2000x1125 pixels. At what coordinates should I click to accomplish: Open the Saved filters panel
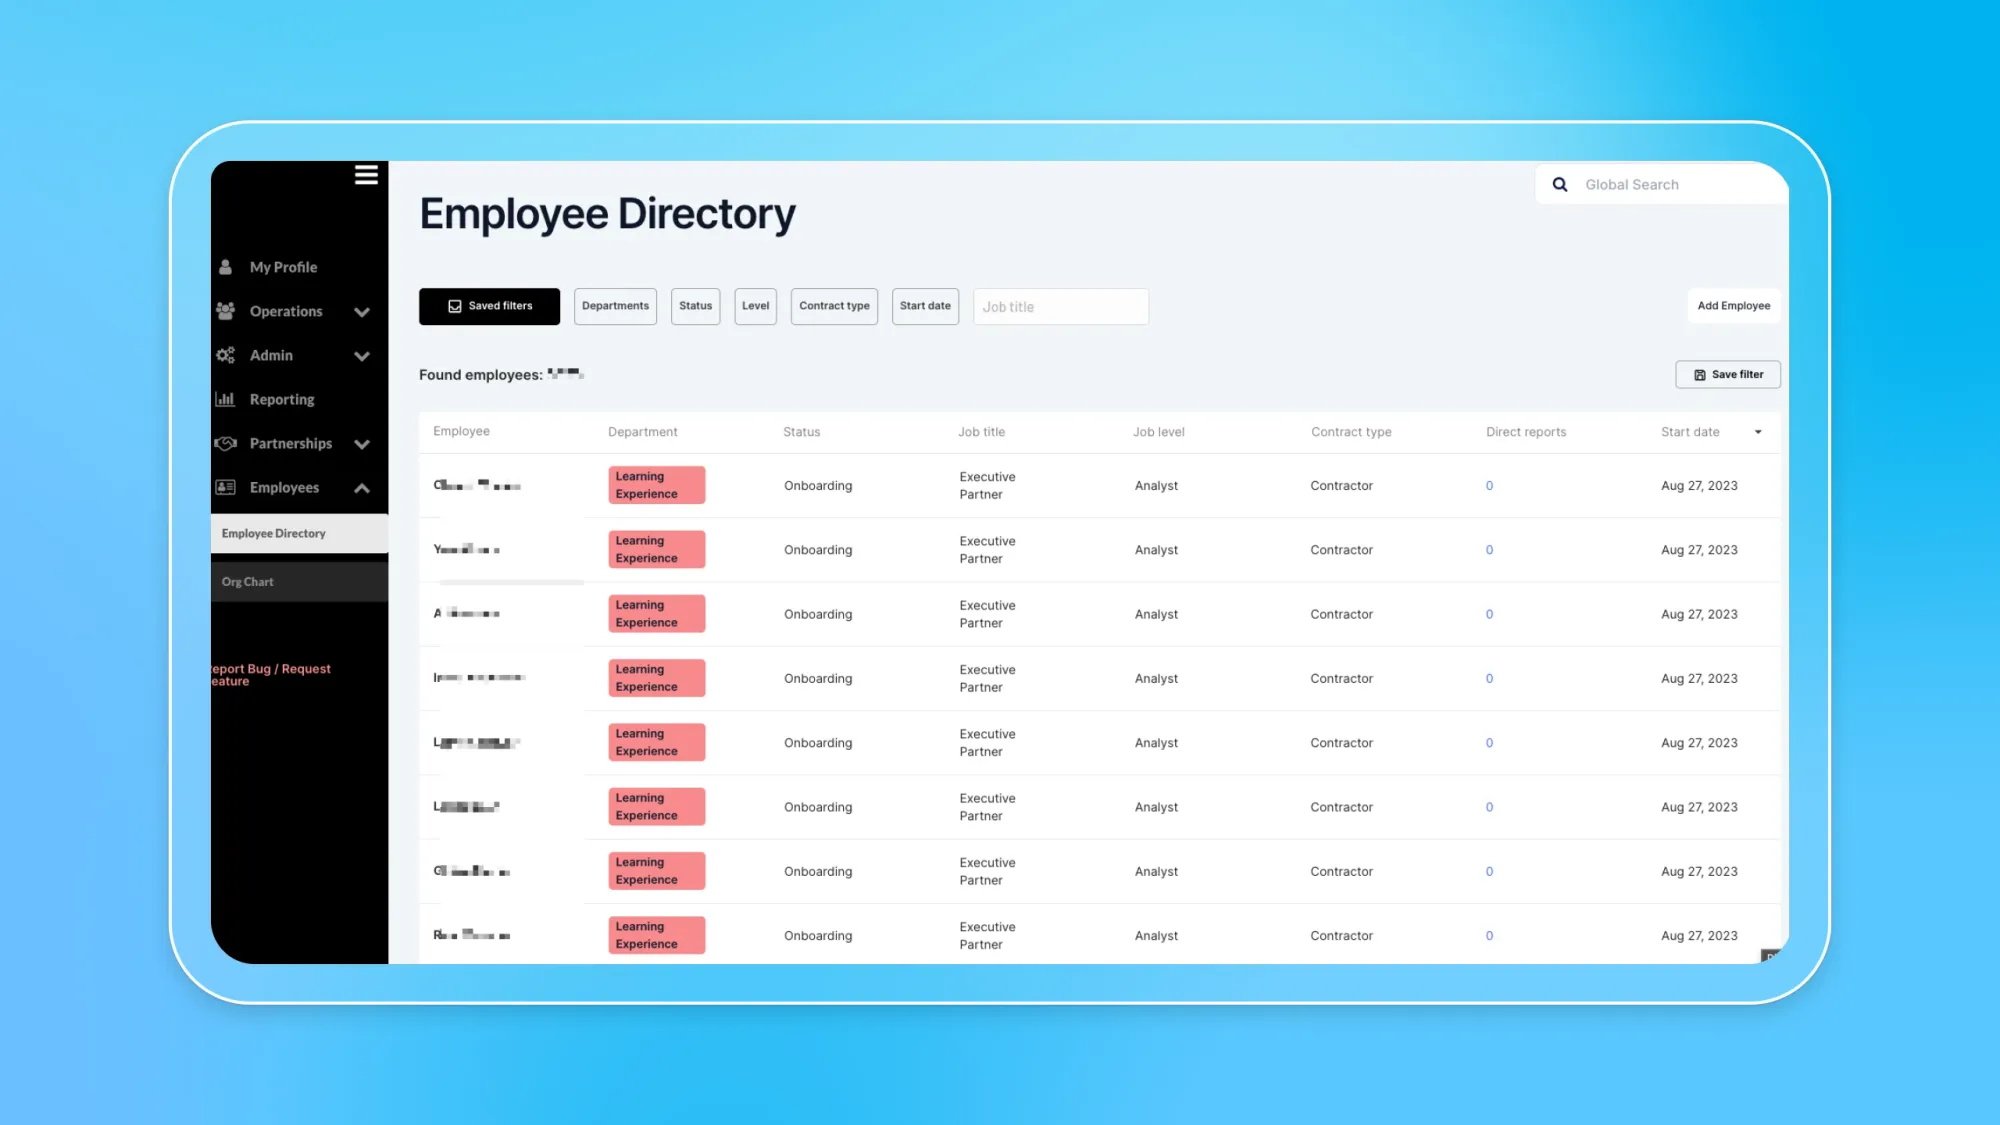coord(489,306)
